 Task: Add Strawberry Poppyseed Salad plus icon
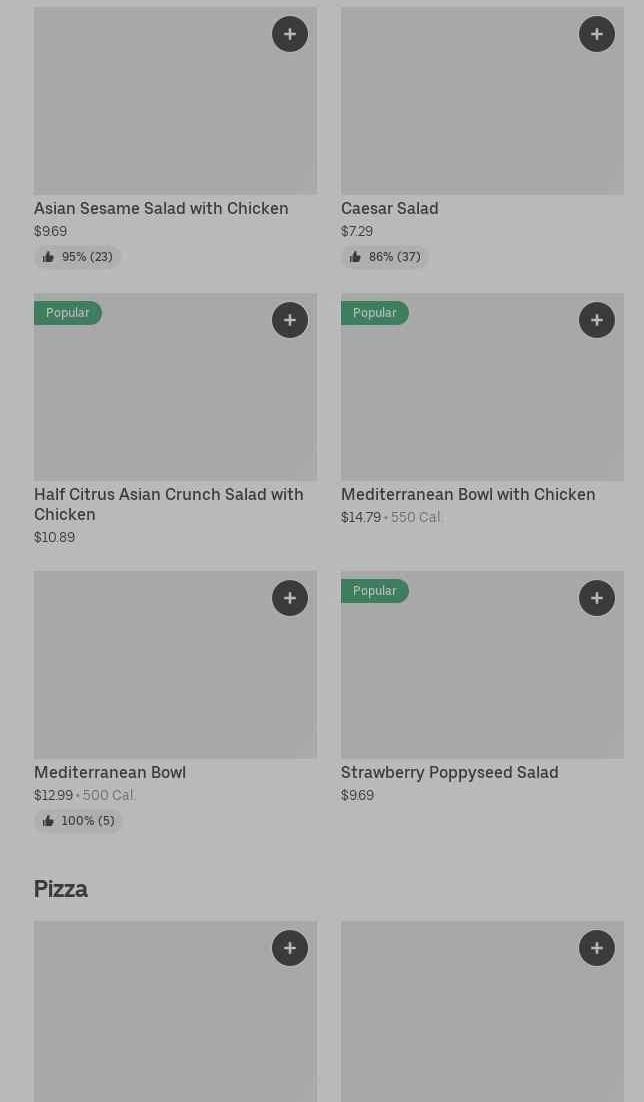click(x=597, y=598)
